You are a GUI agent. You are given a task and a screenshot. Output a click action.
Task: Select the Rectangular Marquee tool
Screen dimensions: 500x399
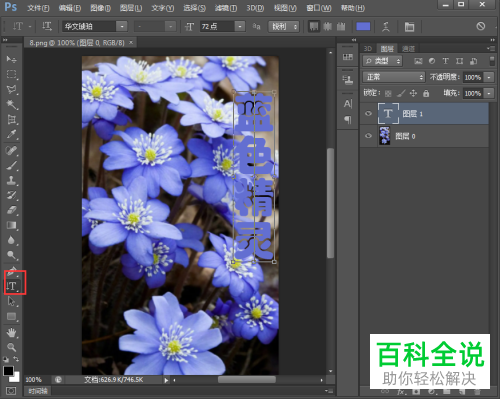point(11,74)
